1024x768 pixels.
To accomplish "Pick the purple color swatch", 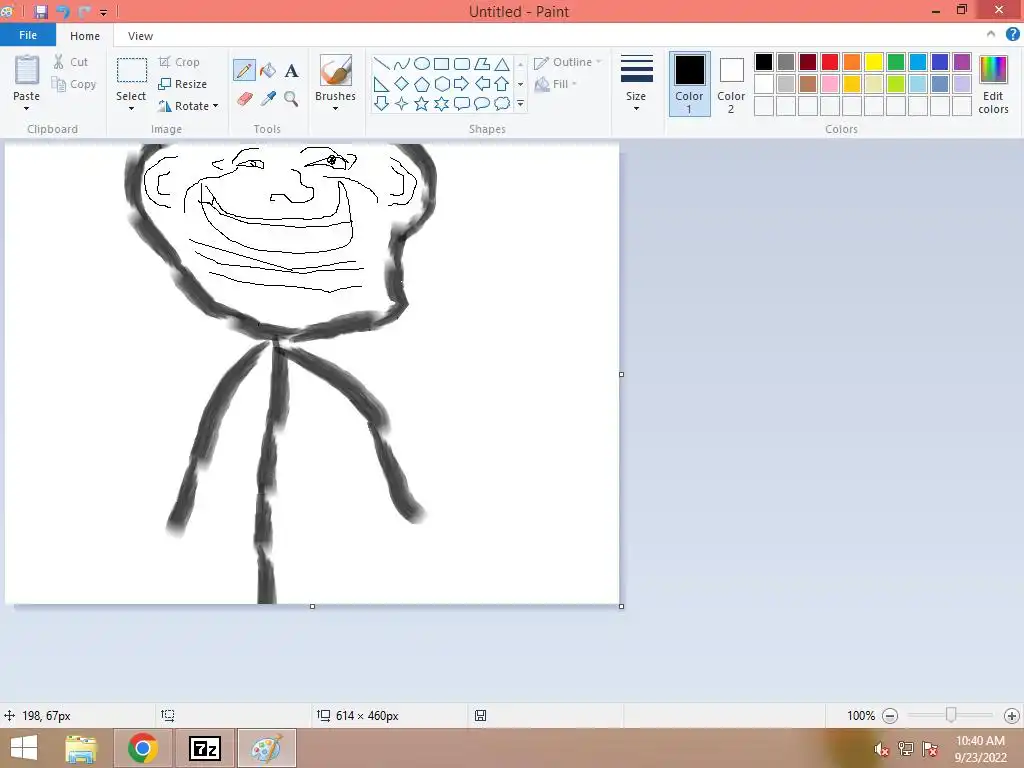I will (962, 62).
